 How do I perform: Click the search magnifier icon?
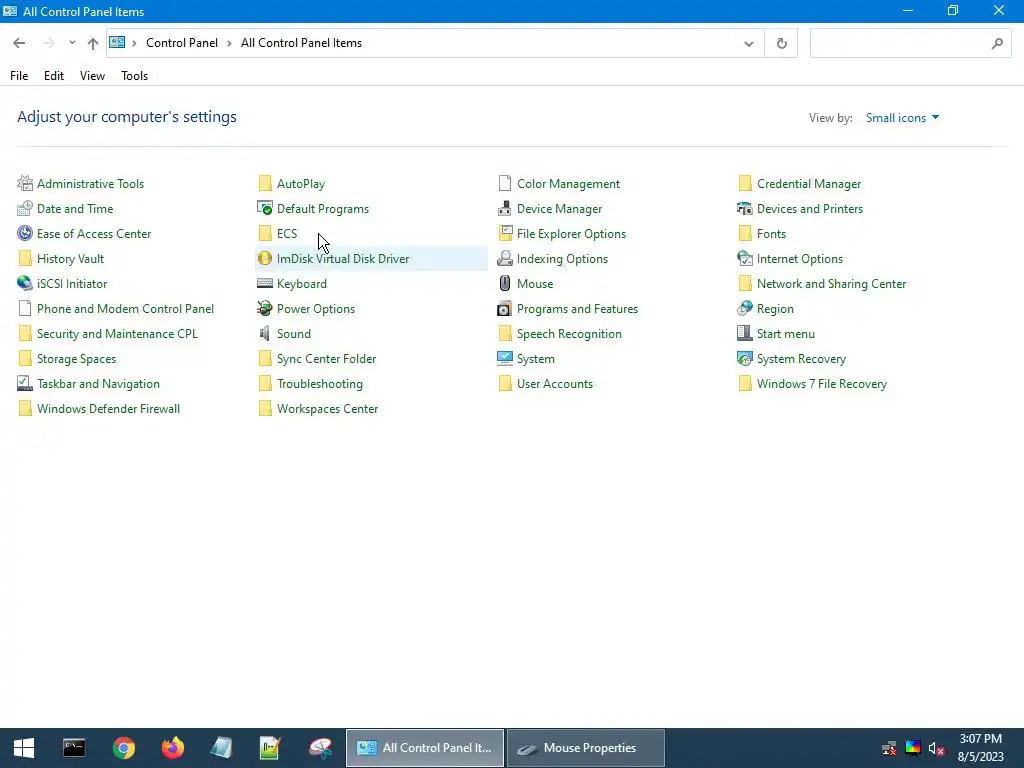[997, 44]
